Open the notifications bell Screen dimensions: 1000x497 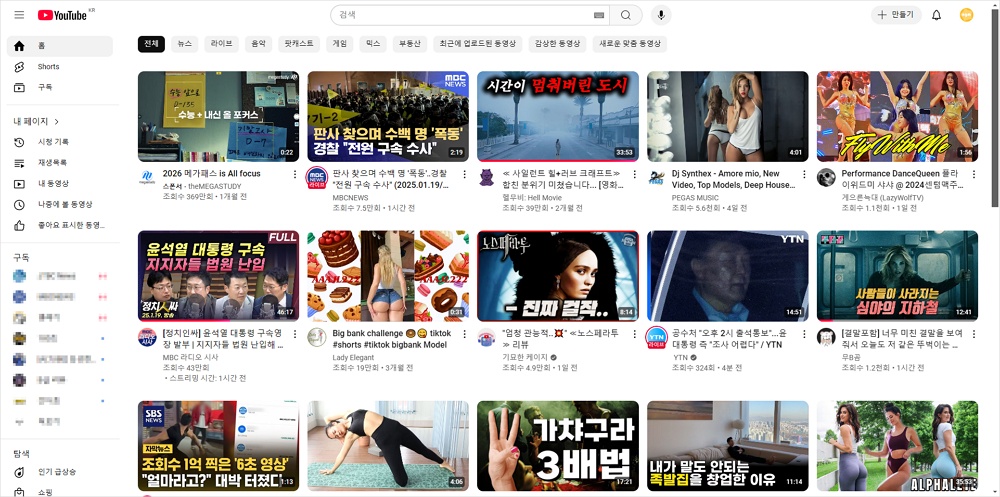[936, 15]
